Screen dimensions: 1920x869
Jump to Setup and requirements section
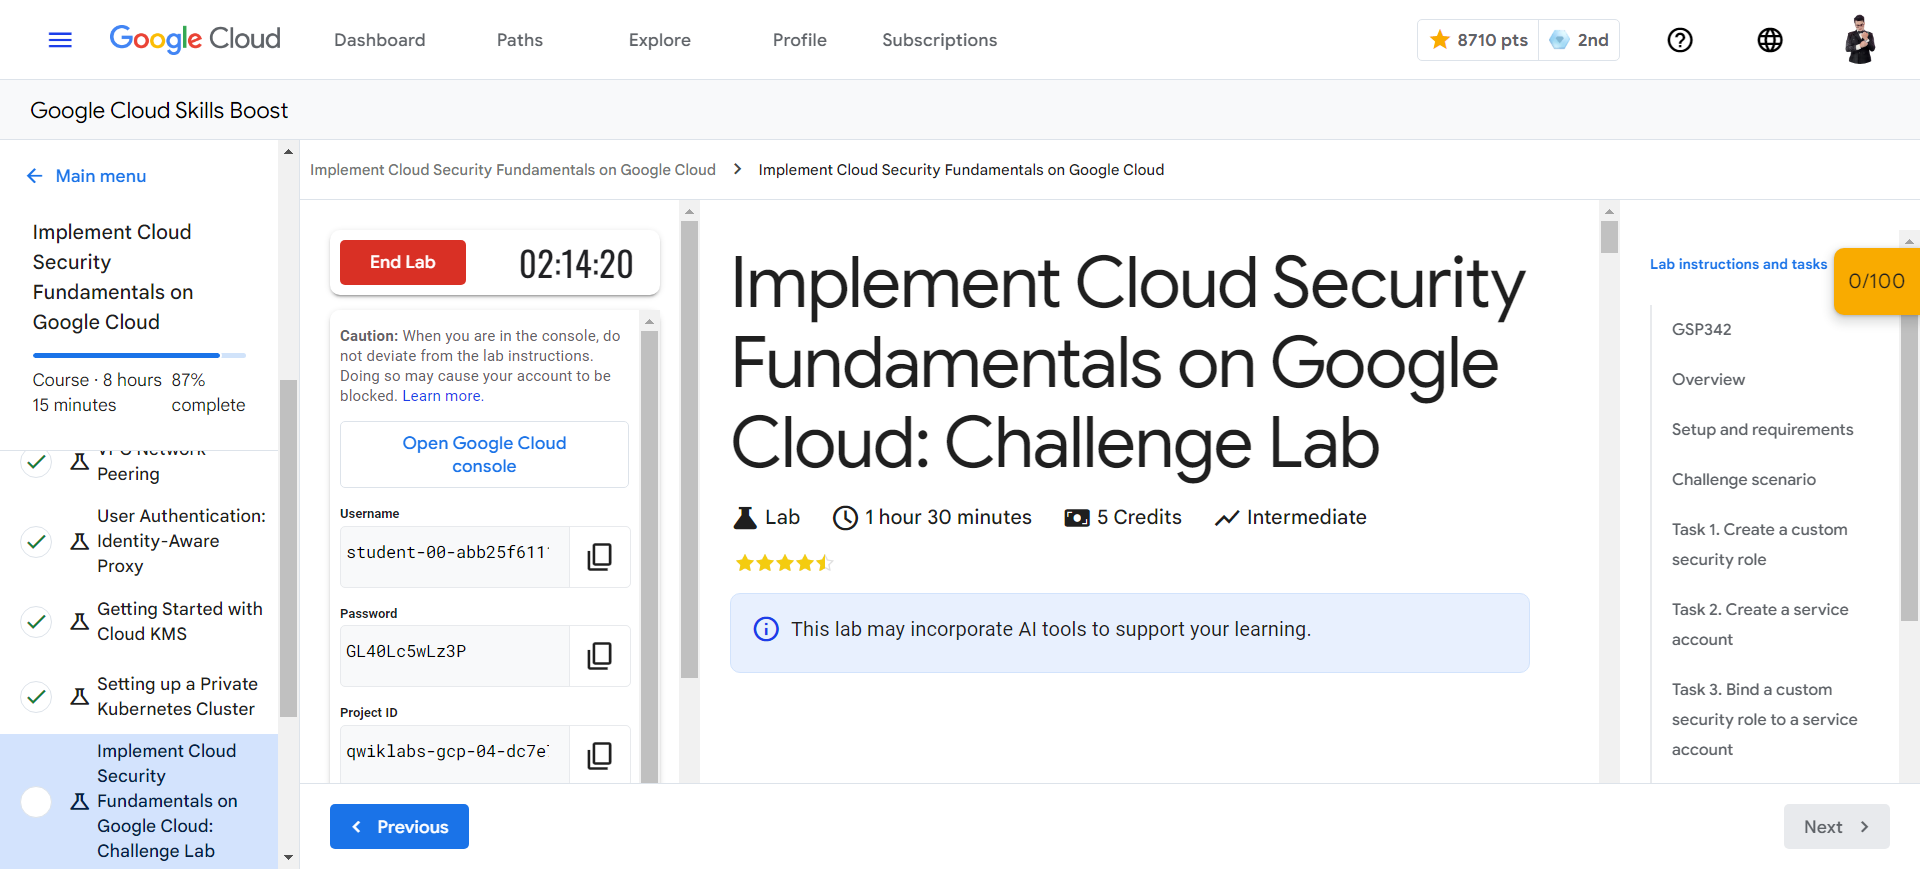[x=1762, y=429]
